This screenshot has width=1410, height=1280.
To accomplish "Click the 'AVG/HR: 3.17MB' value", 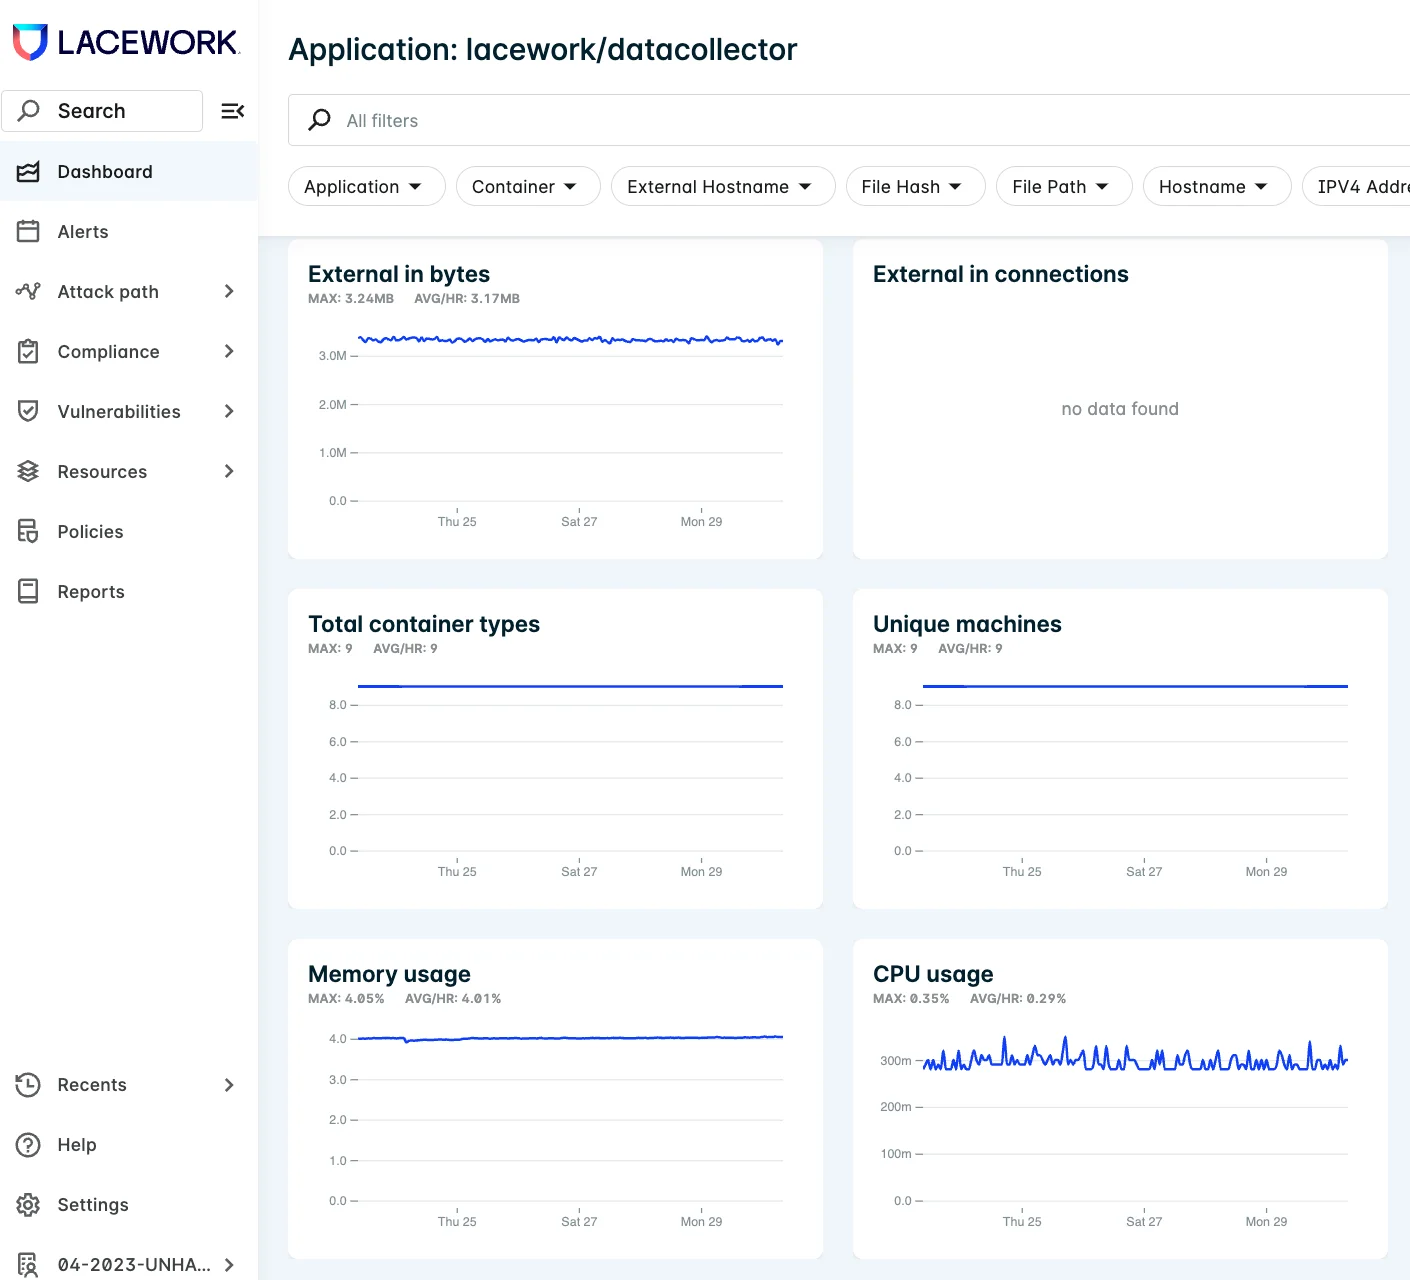I will pos(467,299).
